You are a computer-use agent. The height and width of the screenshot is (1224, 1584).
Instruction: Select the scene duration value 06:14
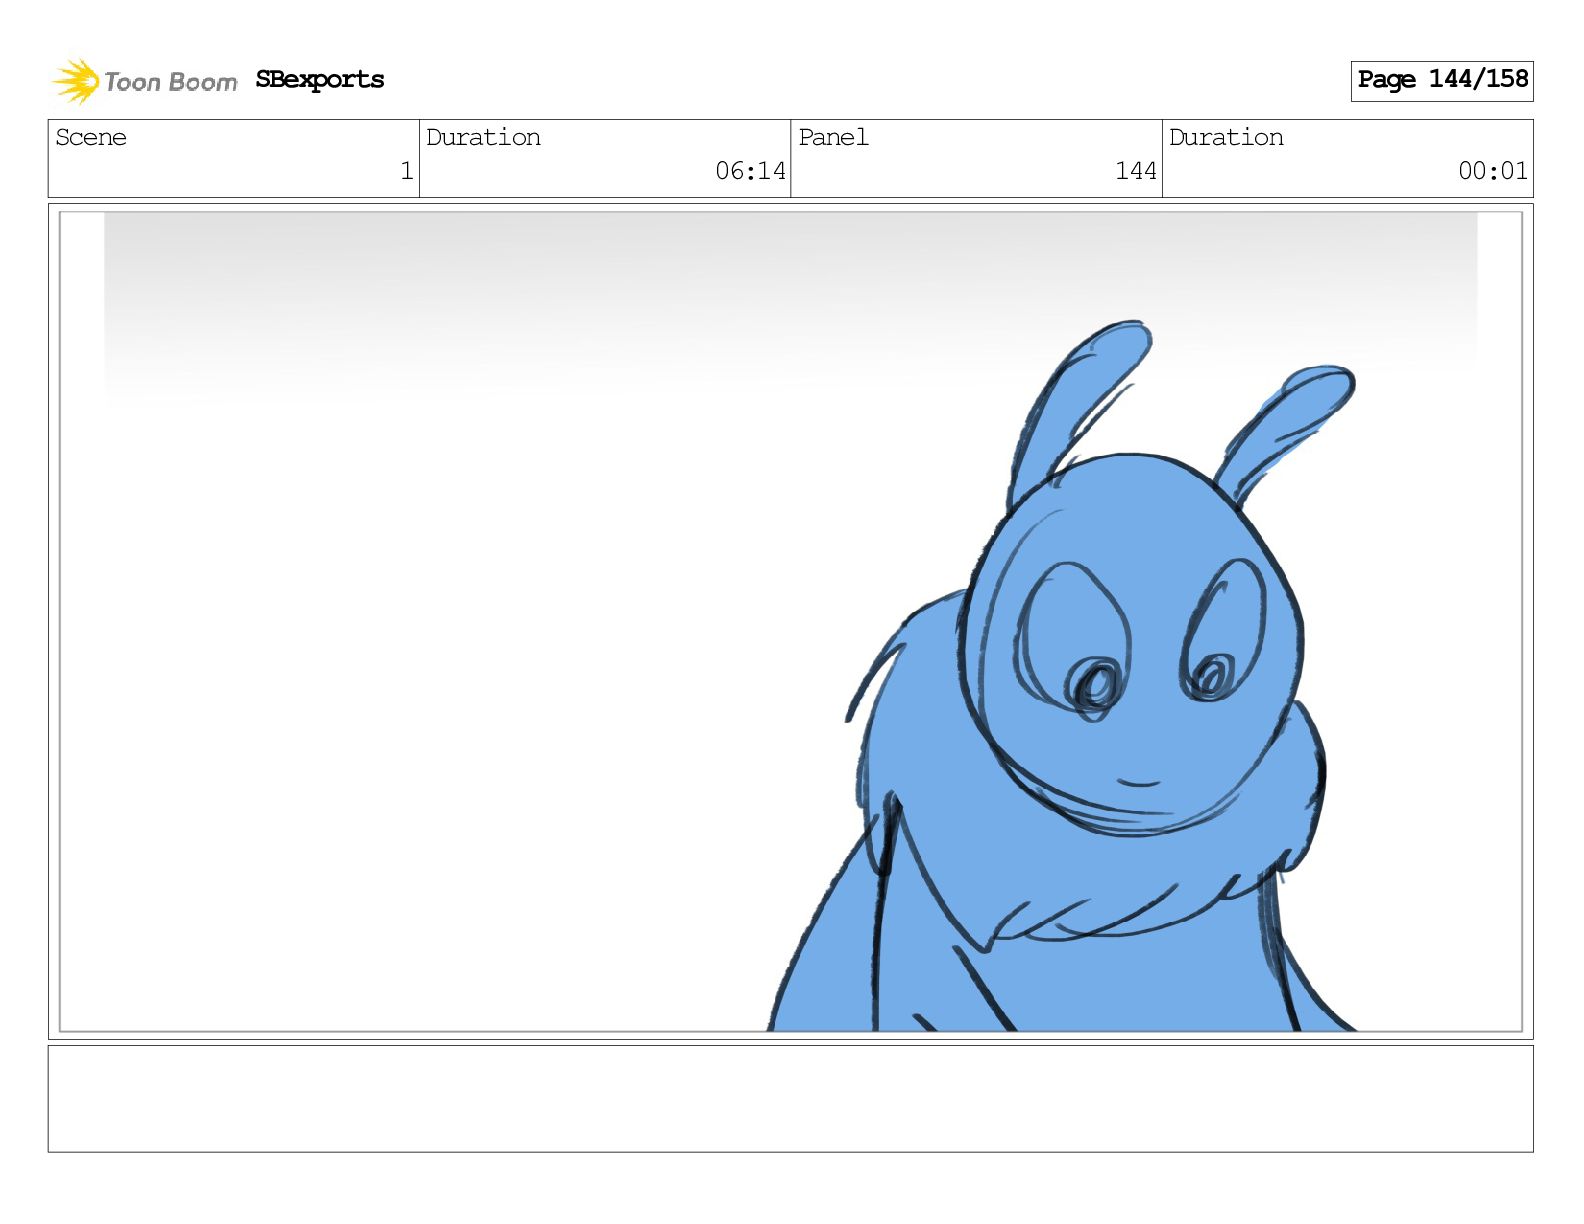[x=750, y=171]
